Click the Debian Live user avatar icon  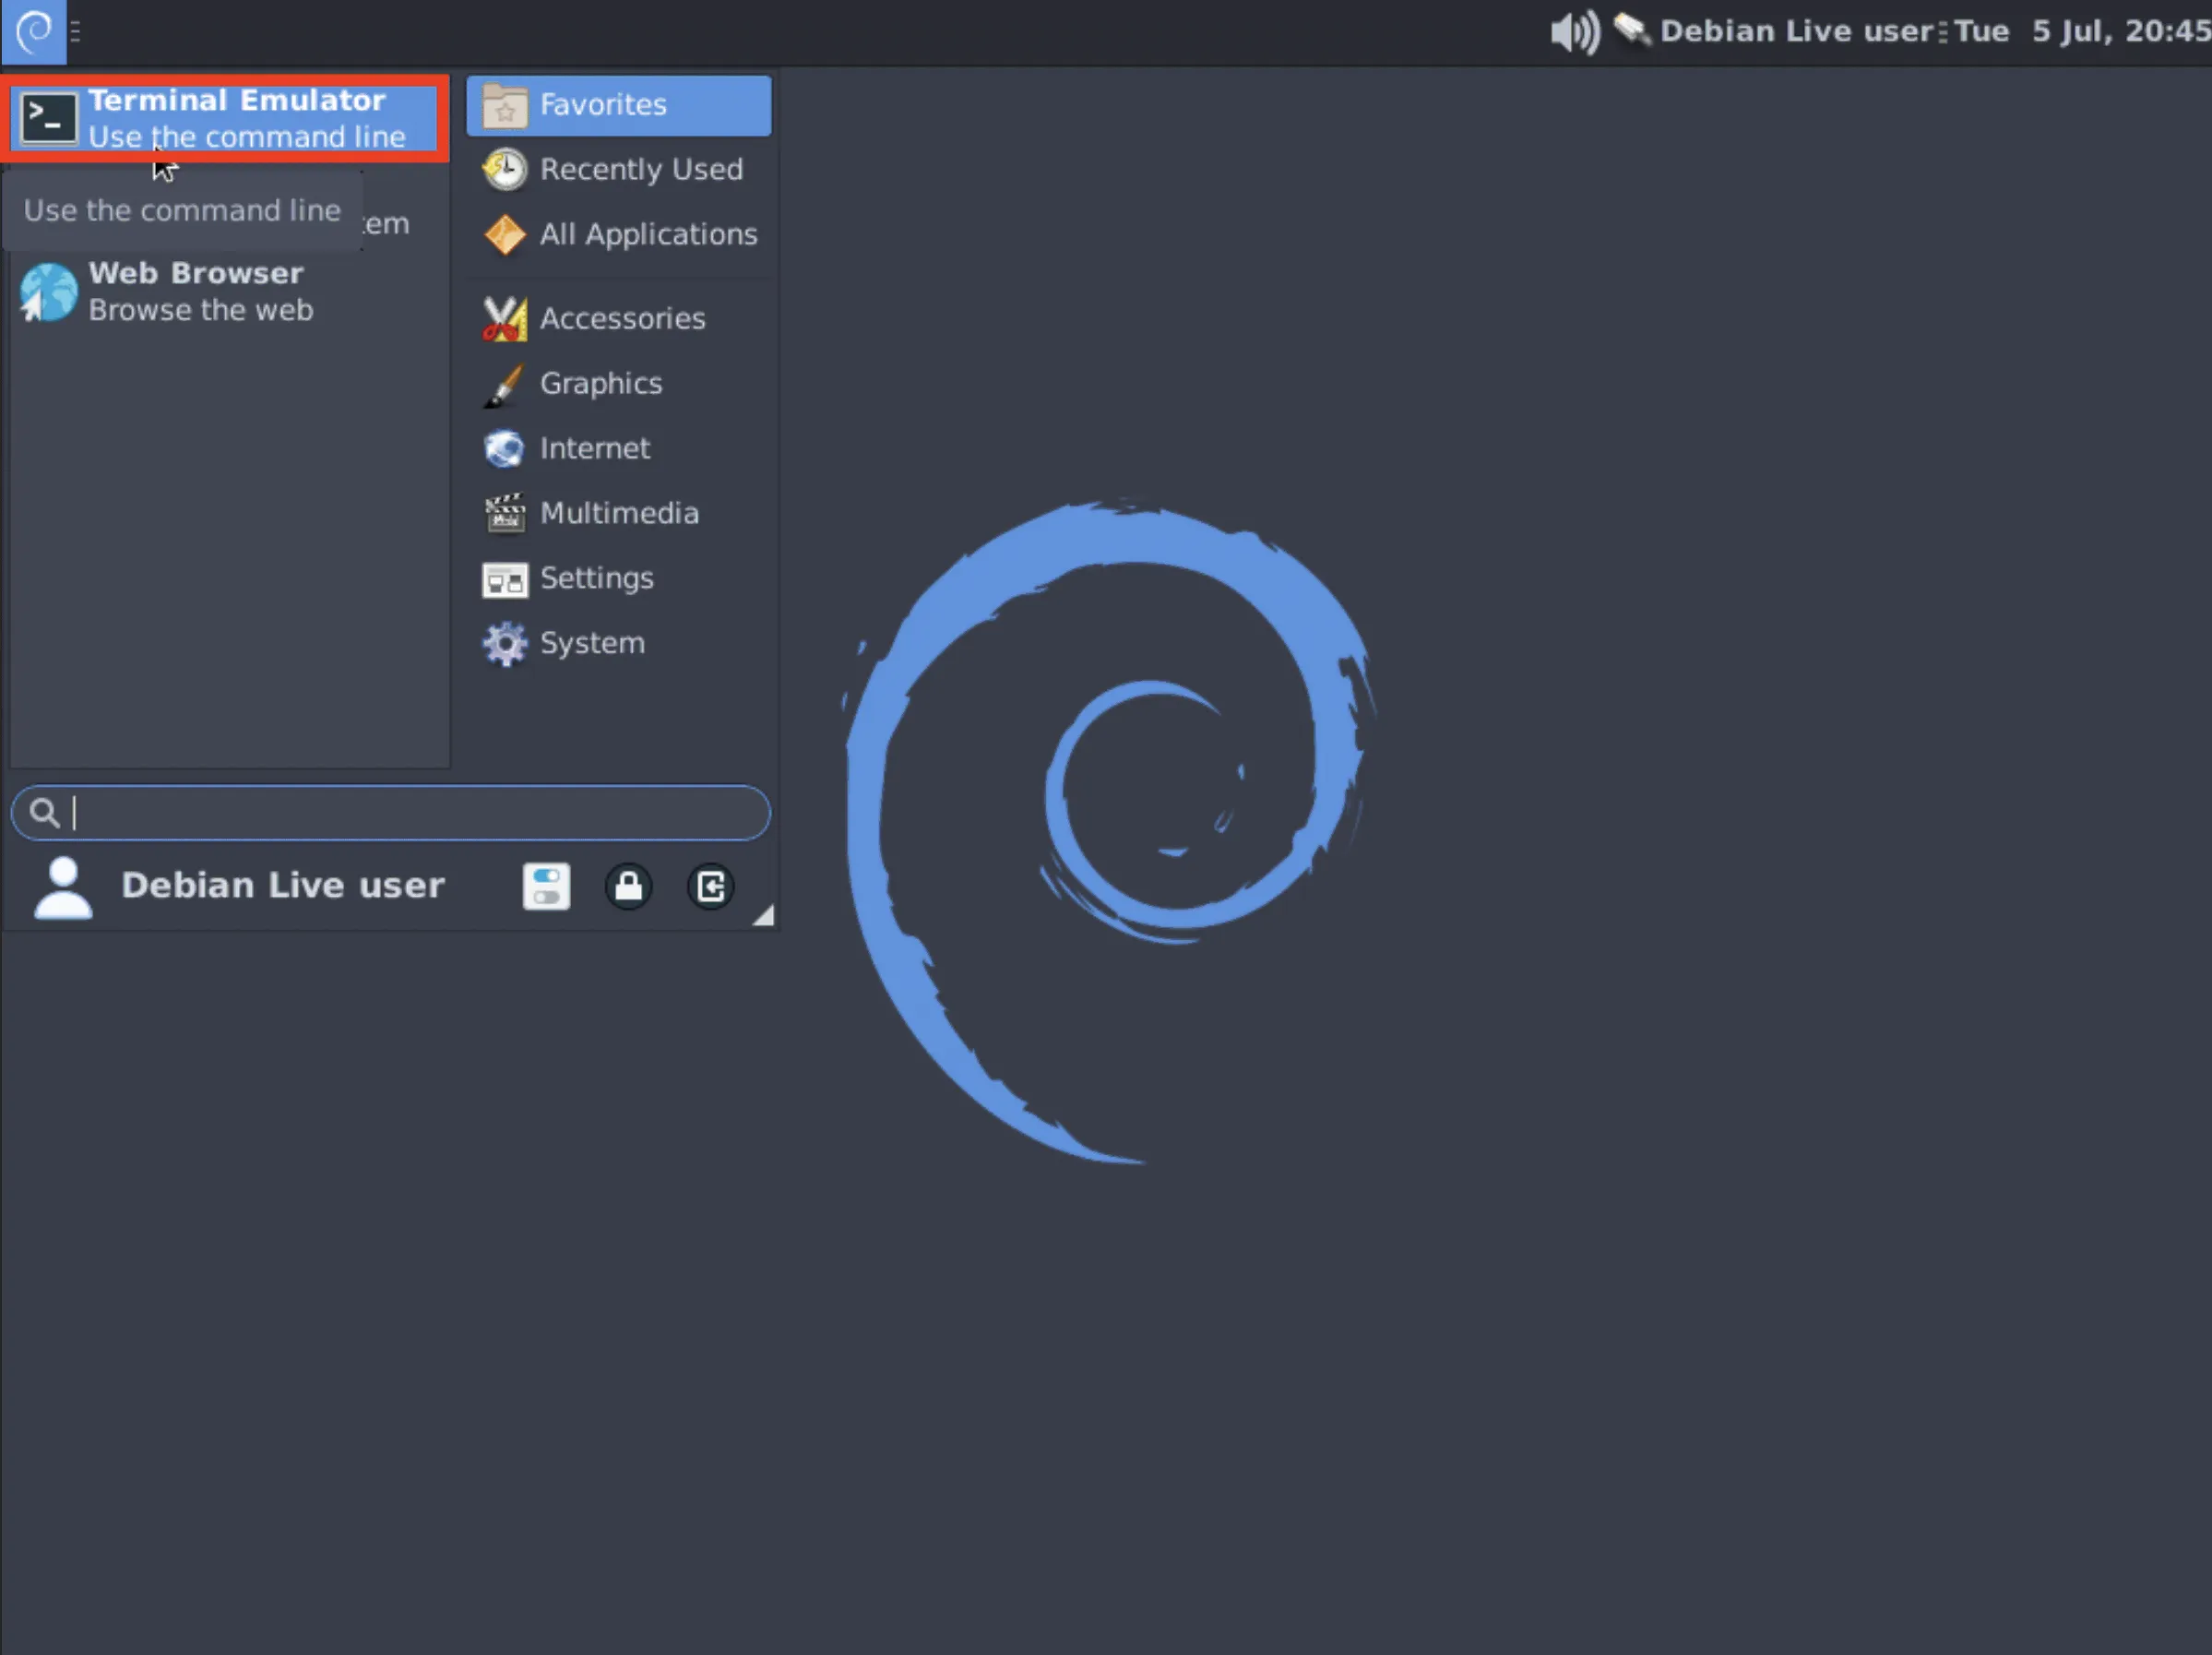point(63,887)
